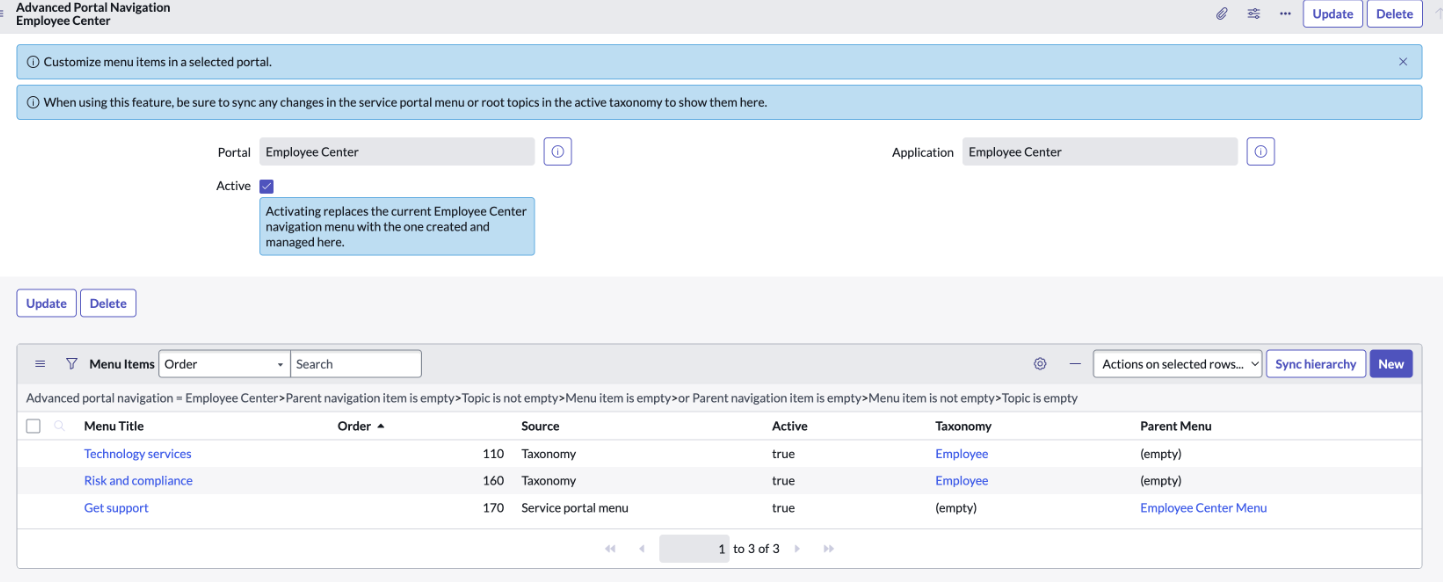Dismiss the 'Customize menu items' info banner
Viewport: 1443px width, 582px height.
tap(1403, 62)
